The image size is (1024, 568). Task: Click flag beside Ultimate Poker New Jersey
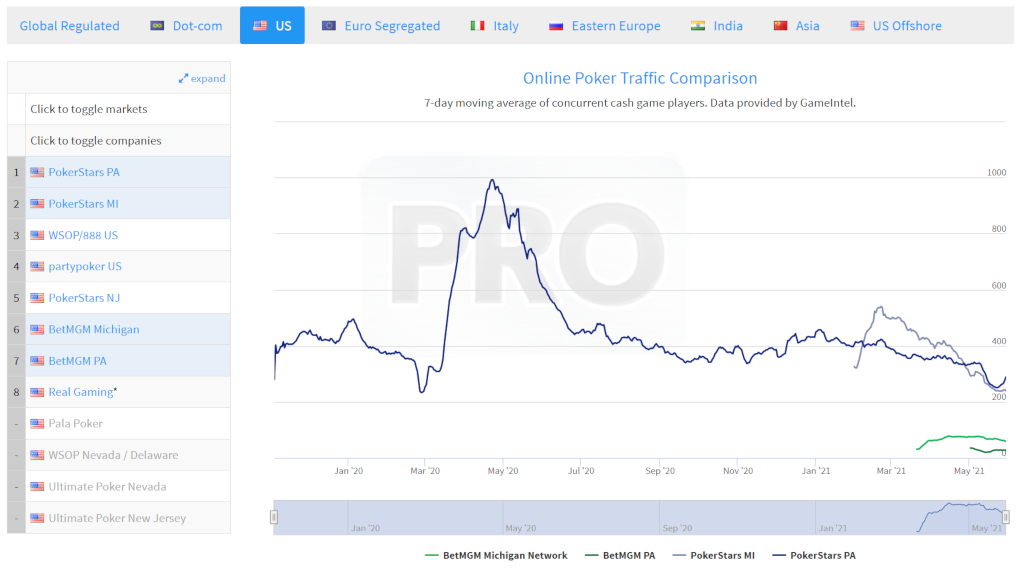pos(37,518)
